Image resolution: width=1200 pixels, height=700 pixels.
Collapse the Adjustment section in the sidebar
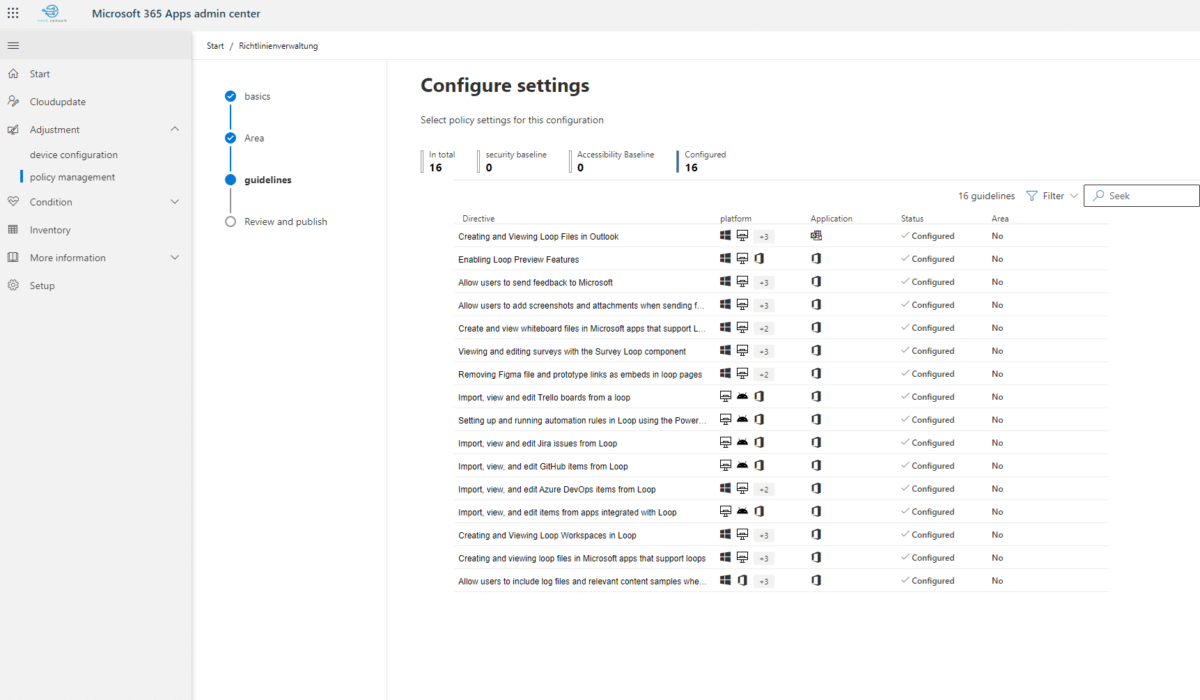coord(175,129)
